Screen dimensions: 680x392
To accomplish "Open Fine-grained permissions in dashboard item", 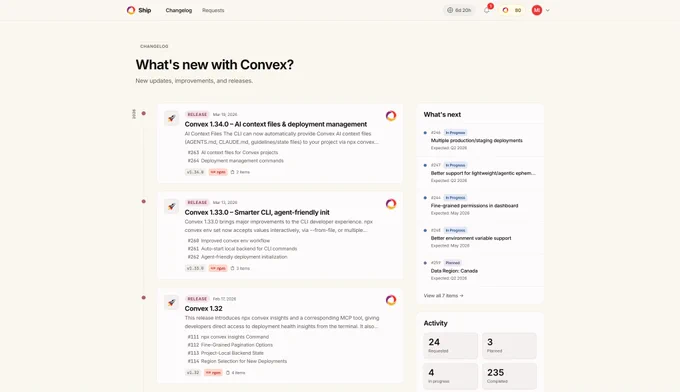I will click(474, 206).
